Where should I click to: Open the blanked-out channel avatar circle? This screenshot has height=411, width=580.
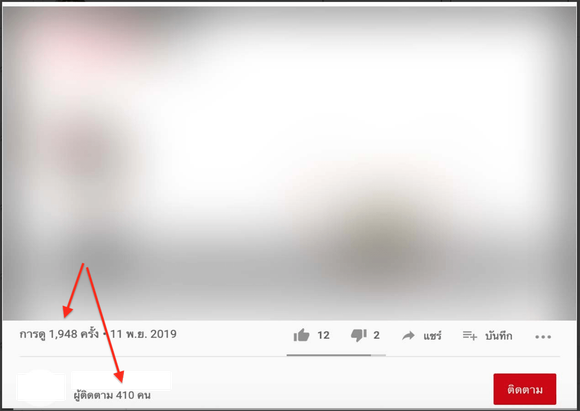[40, 387]
